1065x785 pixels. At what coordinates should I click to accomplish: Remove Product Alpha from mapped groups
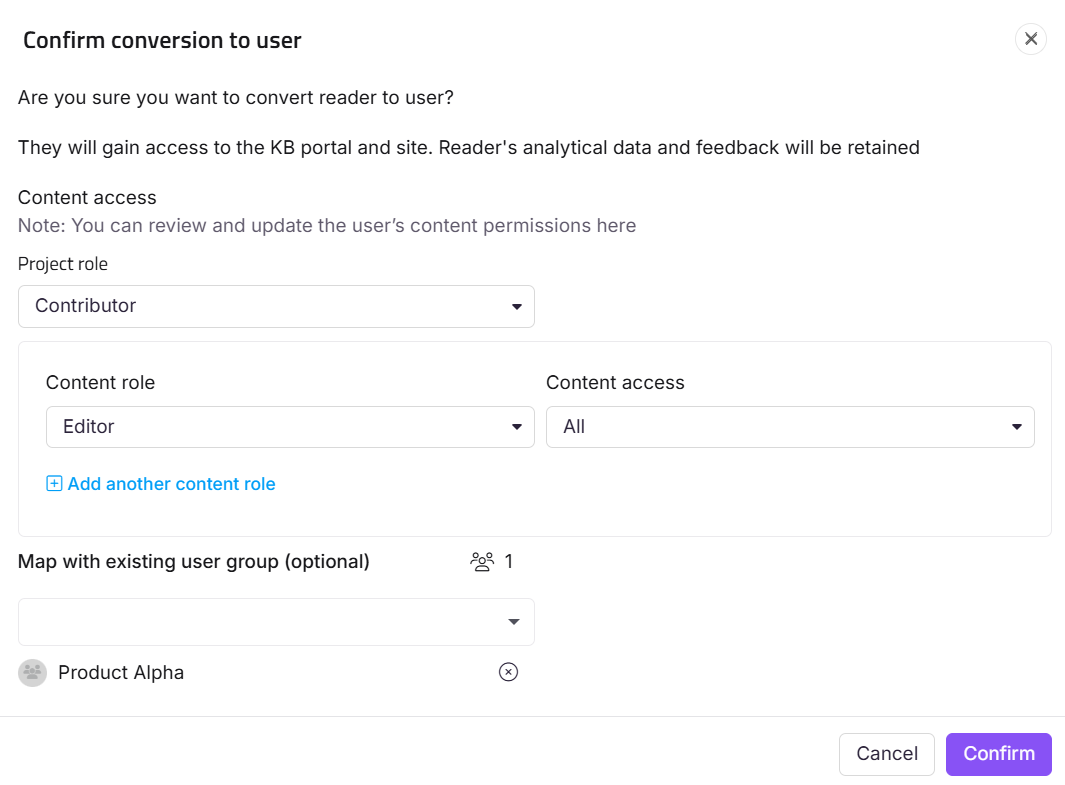coord(508,672)
